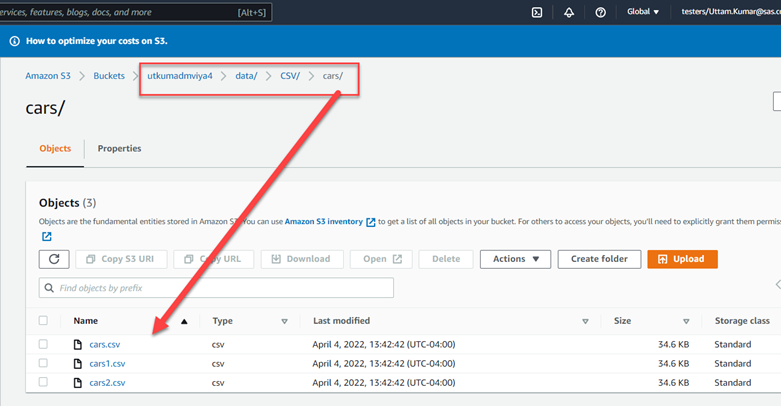Open data/ folder breadcrumb
Image resolution: width=781 pixels, height=406 pixels.
tap(246, 76)
